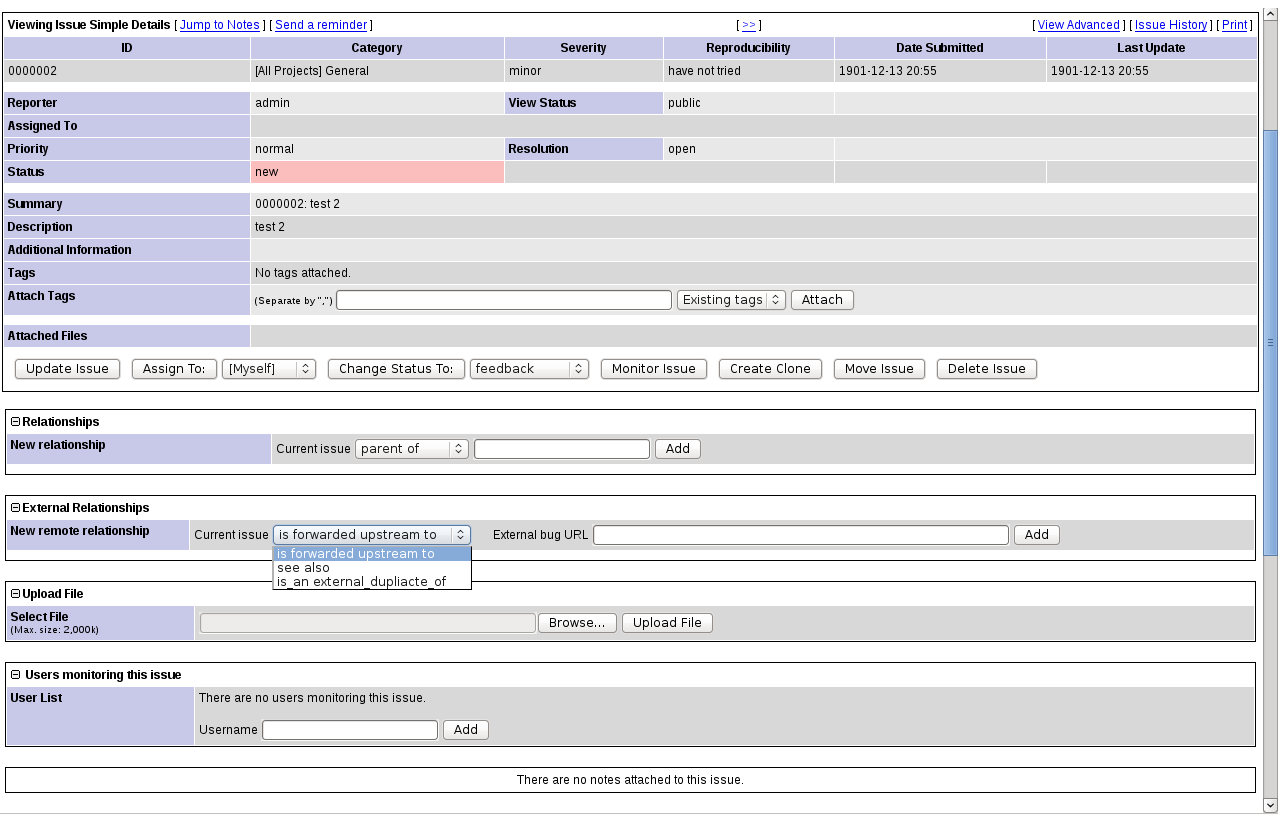Click the Update Issue button
Viewport: 1280px width, 824px height.
click(67, 369)
